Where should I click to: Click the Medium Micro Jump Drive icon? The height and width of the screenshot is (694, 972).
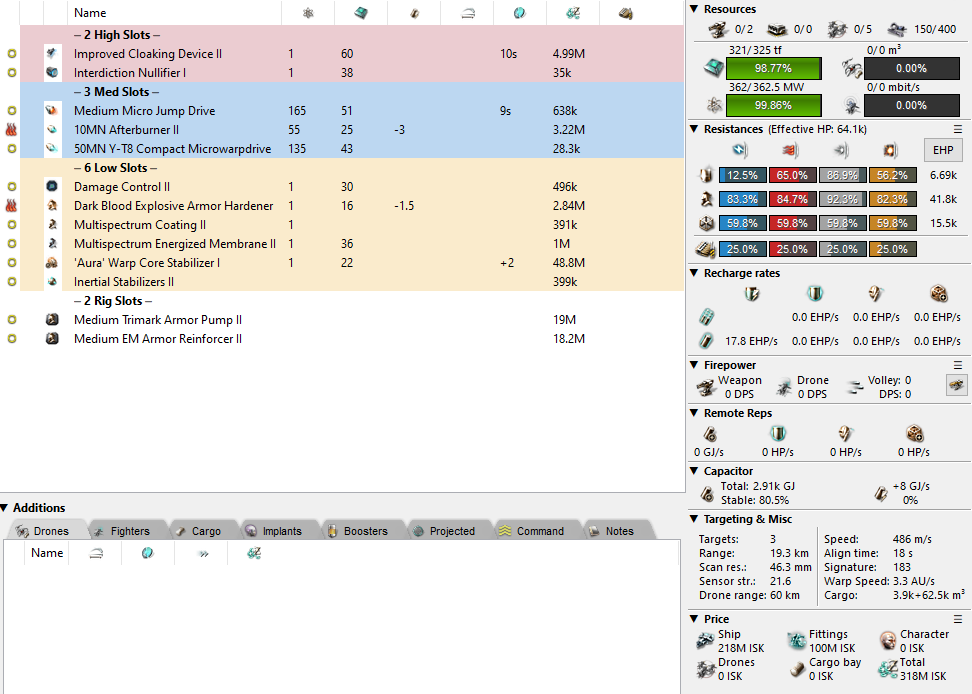[x=52, y=111]
